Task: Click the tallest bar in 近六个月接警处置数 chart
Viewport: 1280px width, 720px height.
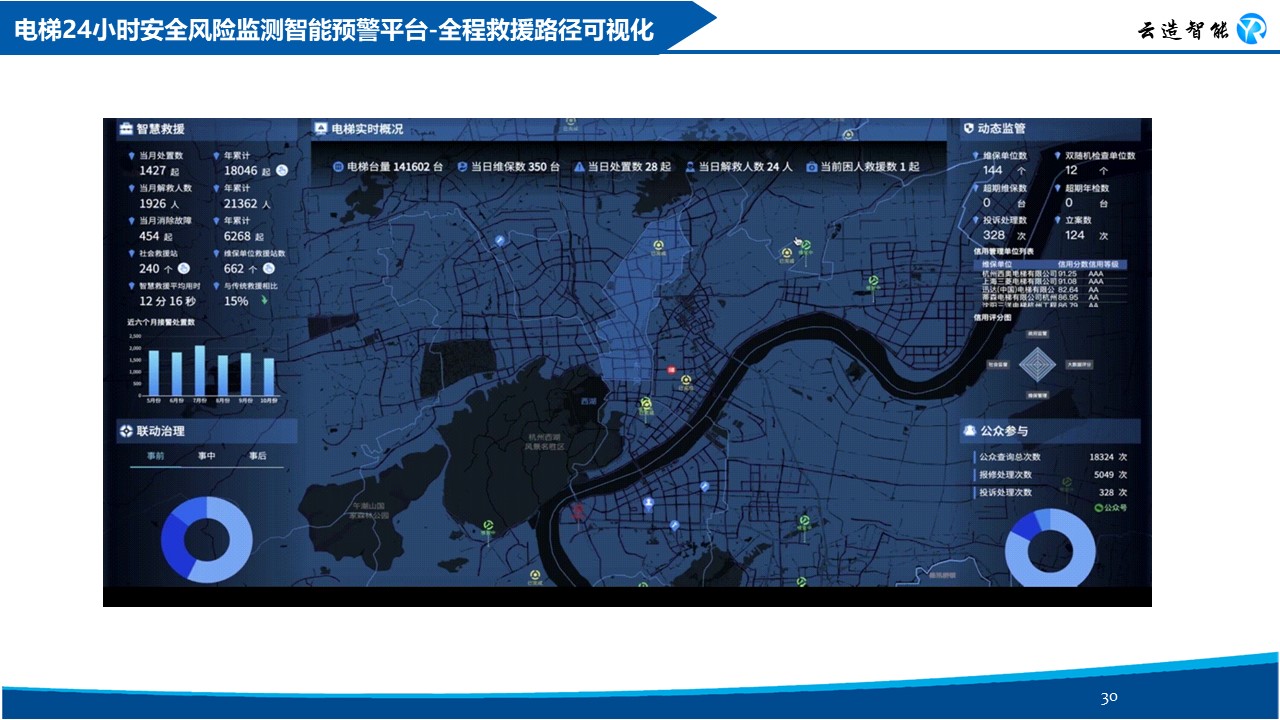Action: [200, 370]
